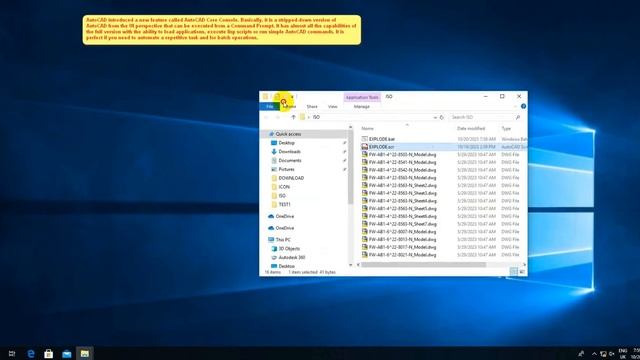Select the 8563-N_Sheet7.dwg file

[x=403, y=224]
